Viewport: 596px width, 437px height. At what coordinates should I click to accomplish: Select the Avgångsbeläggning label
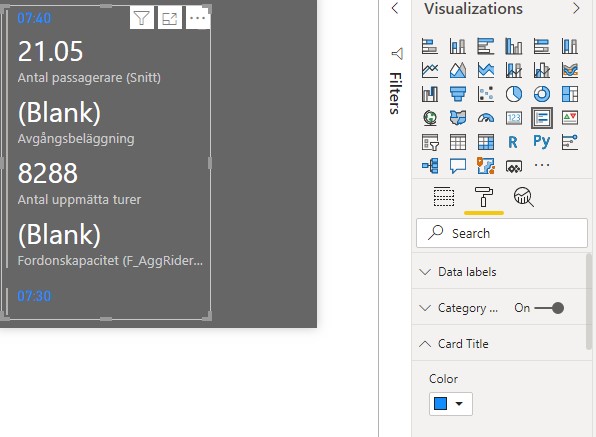pos(76,139)
